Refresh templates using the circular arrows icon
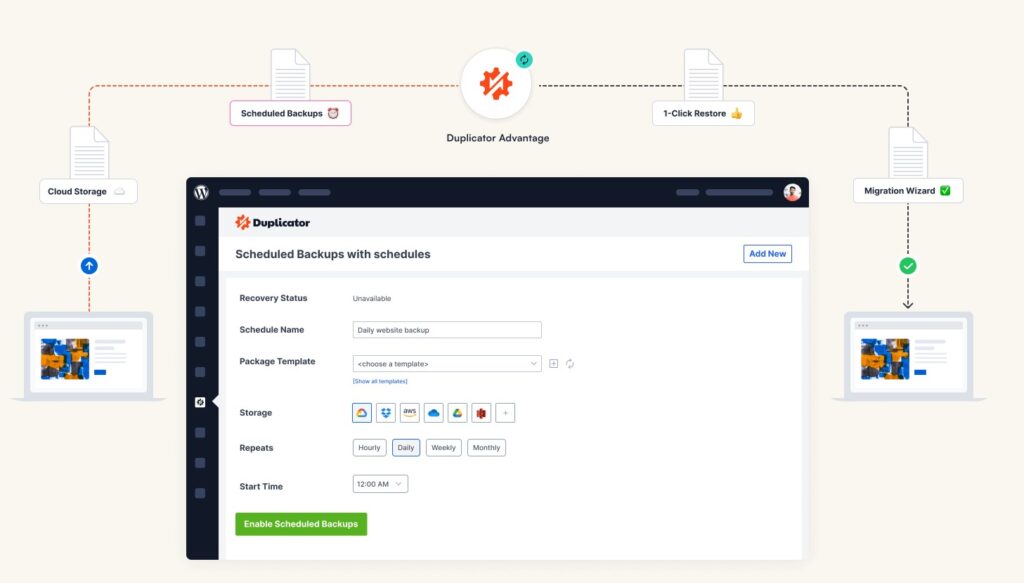This screenshot has width=1024, height=583. (x=570, y=364)
